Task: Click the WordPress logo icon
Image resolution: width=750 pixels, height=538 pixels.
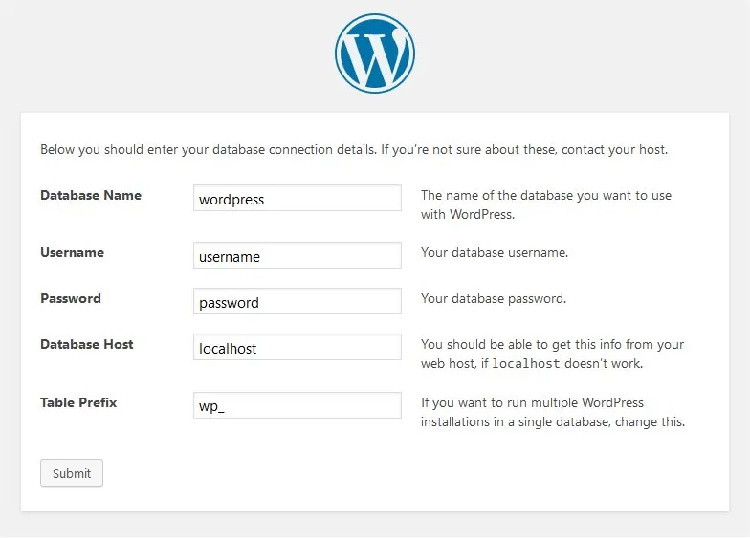Action: pyautogui.click(x=375, y=53)
